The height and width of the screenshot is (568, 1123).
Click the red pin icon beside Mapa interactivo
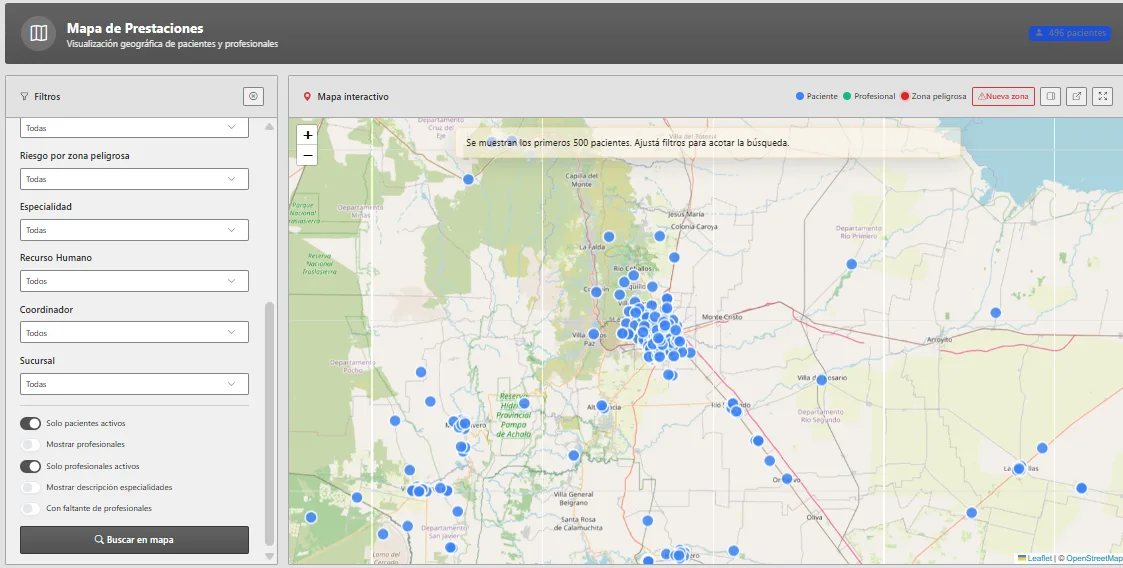tap(307, 97)
